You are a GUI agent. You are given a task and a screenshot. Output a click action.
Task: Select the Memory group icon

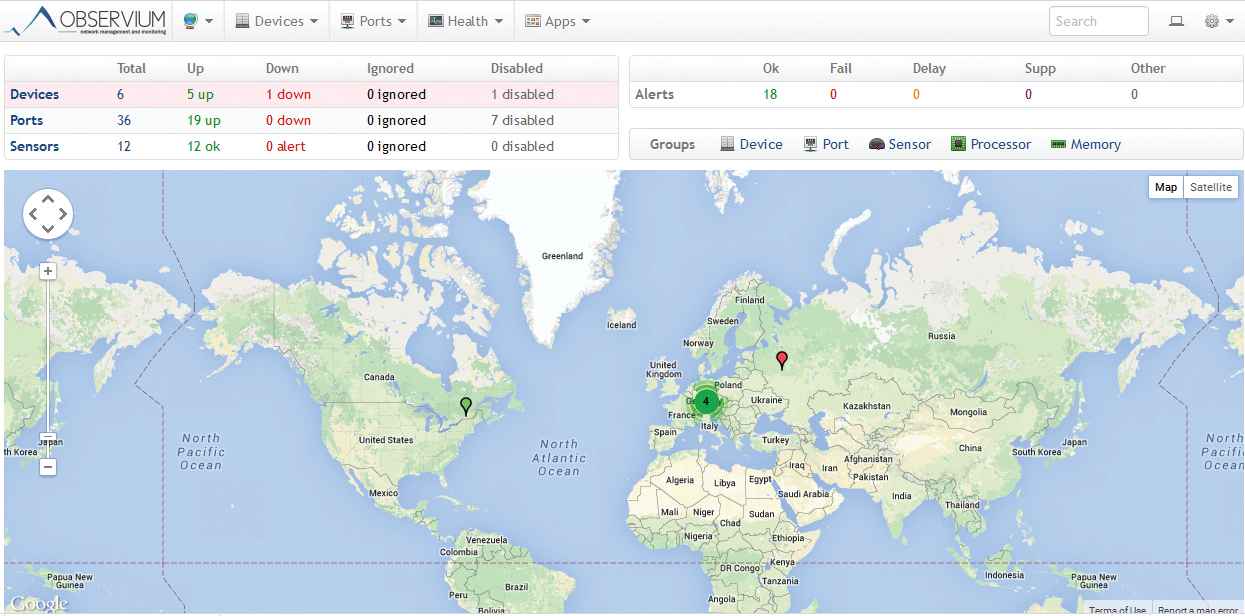[1059, 144]
